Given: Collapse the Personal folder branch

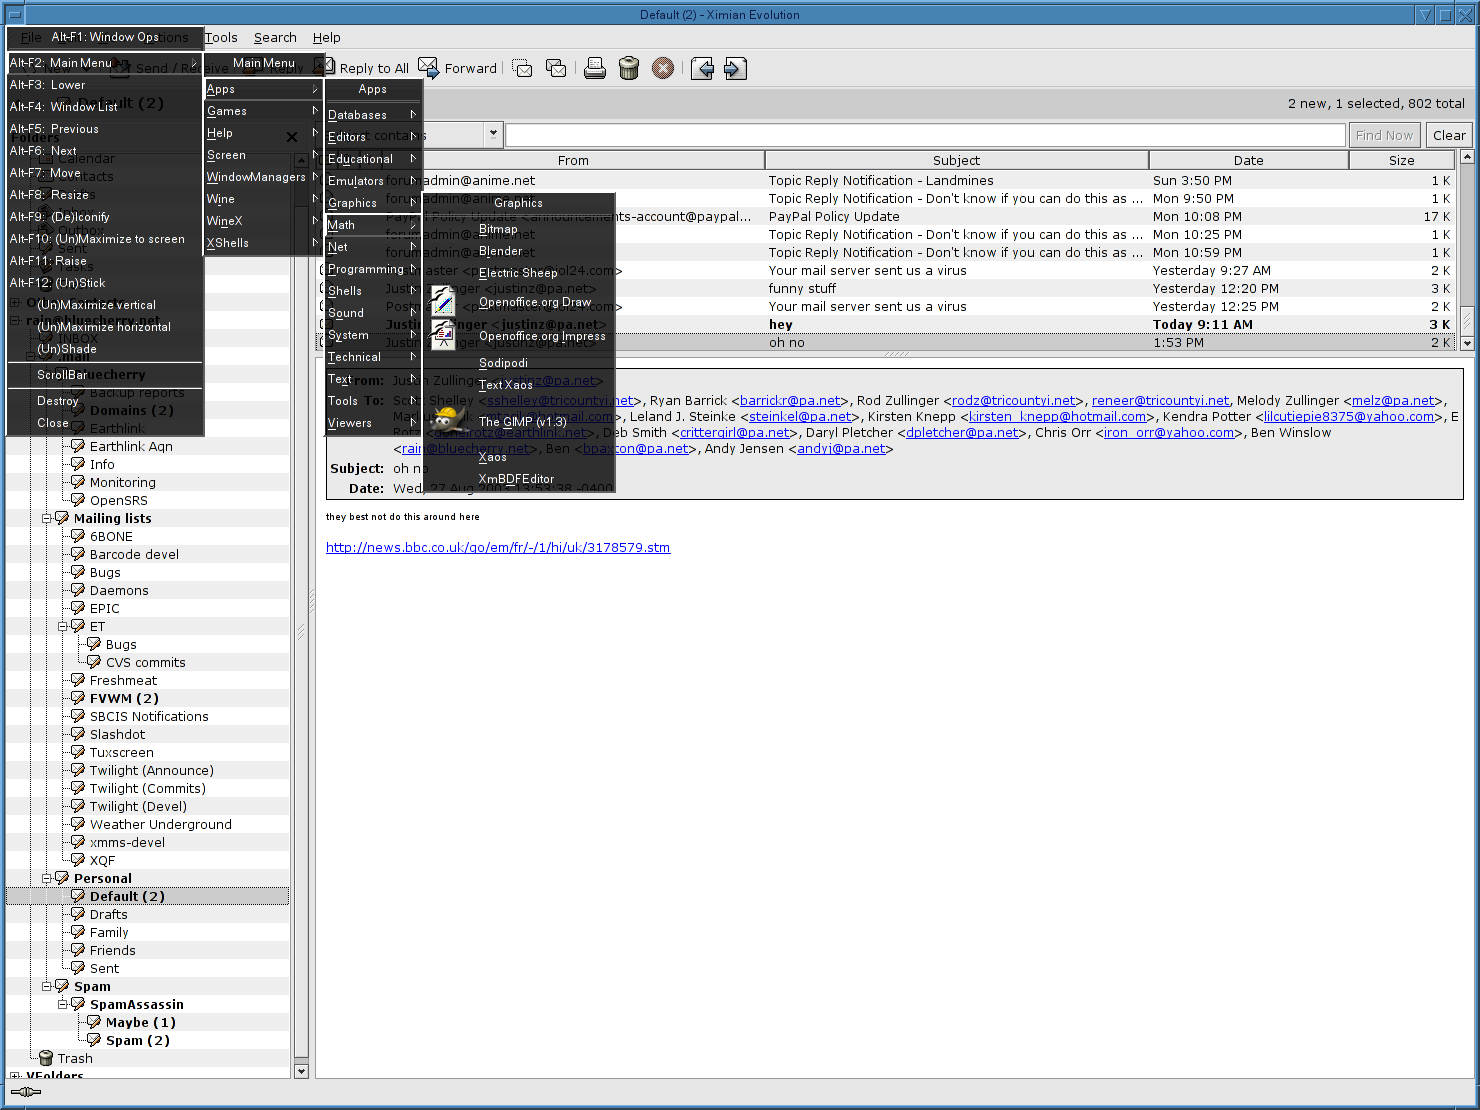Looking at the screenshot, I should [46, 879].
